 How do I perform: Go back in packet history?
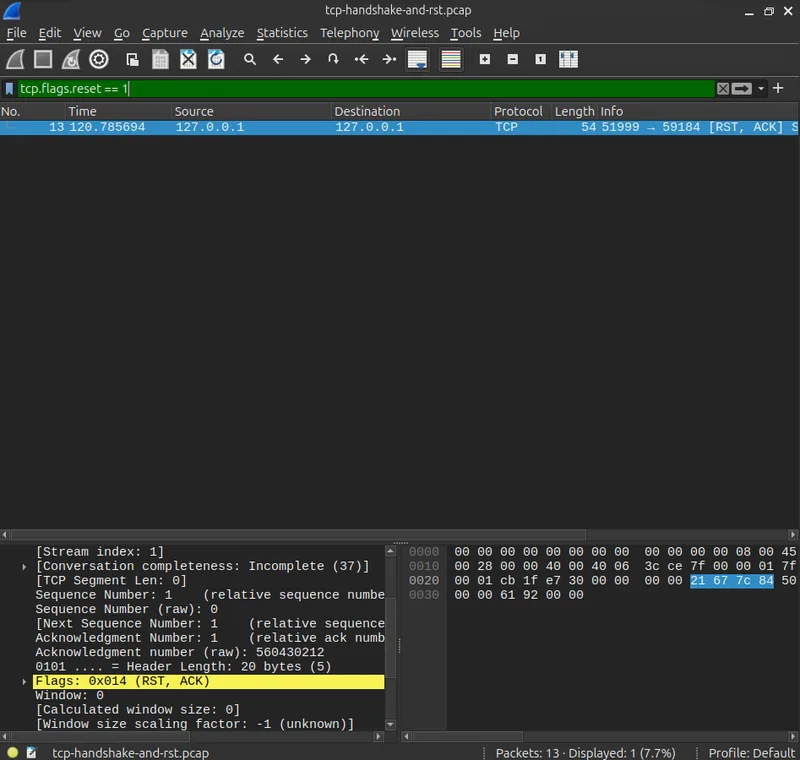tap(278, 59)
